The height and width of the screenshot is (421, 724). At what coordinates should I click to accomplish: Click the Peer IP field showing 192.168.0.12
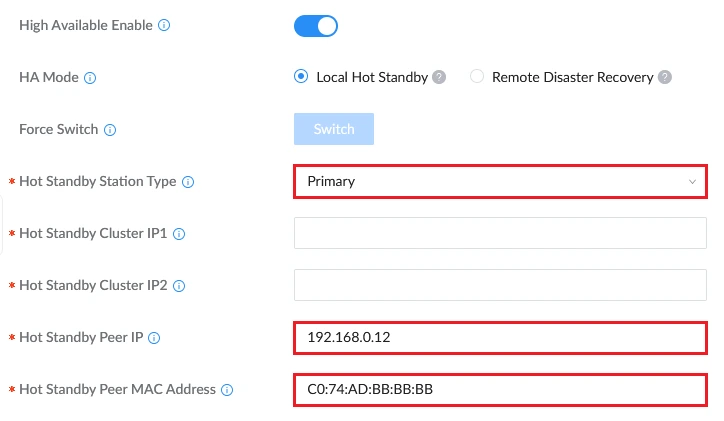501,337
